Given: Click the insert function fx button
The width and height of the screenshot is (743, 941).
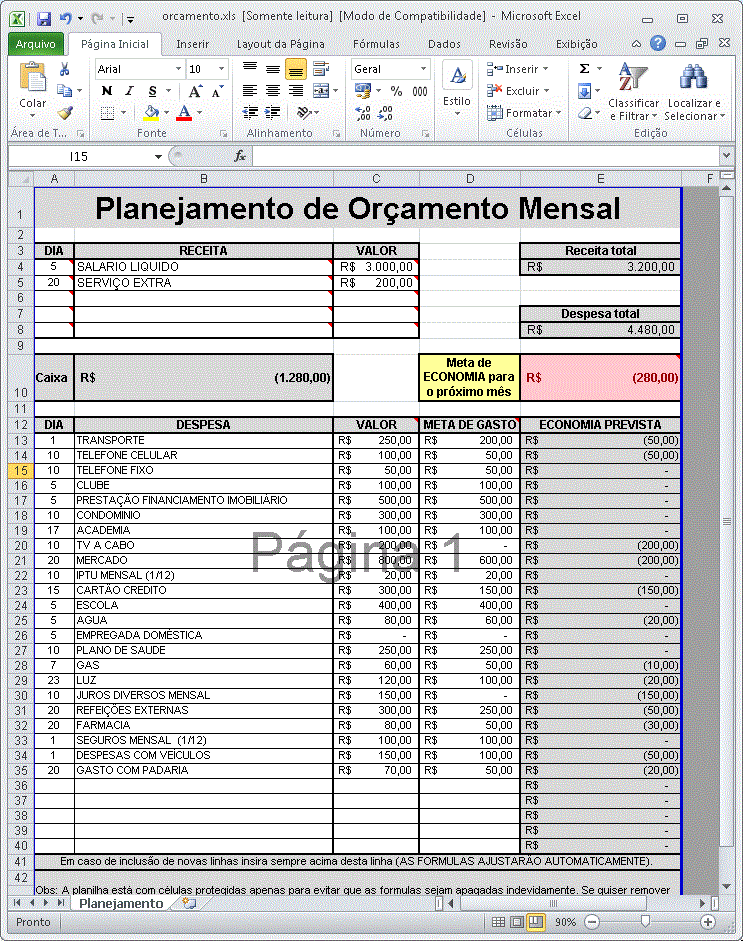Looking at the screenshot, I should coord(240,157).
